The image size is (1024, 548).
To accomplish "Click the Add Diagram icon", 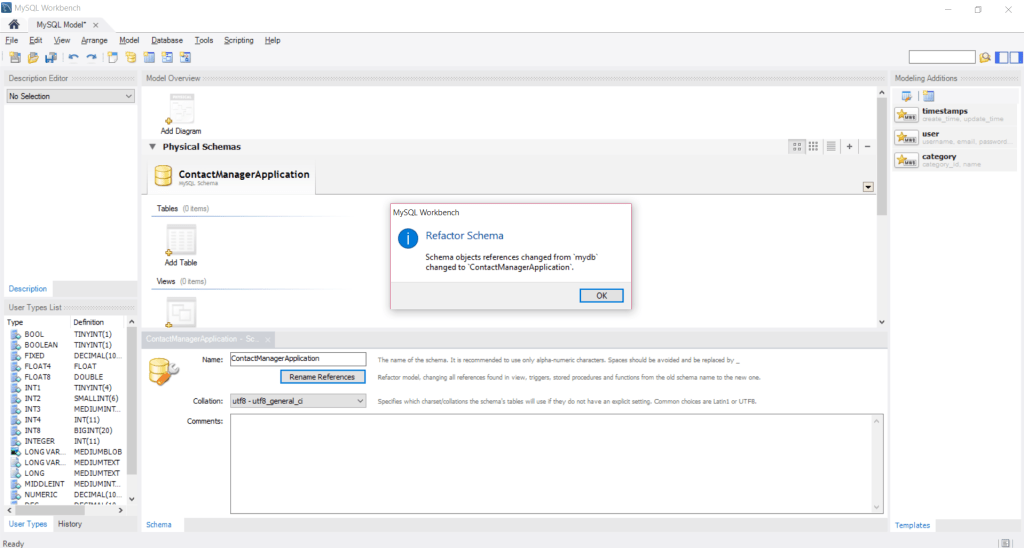I will point(181,109).
